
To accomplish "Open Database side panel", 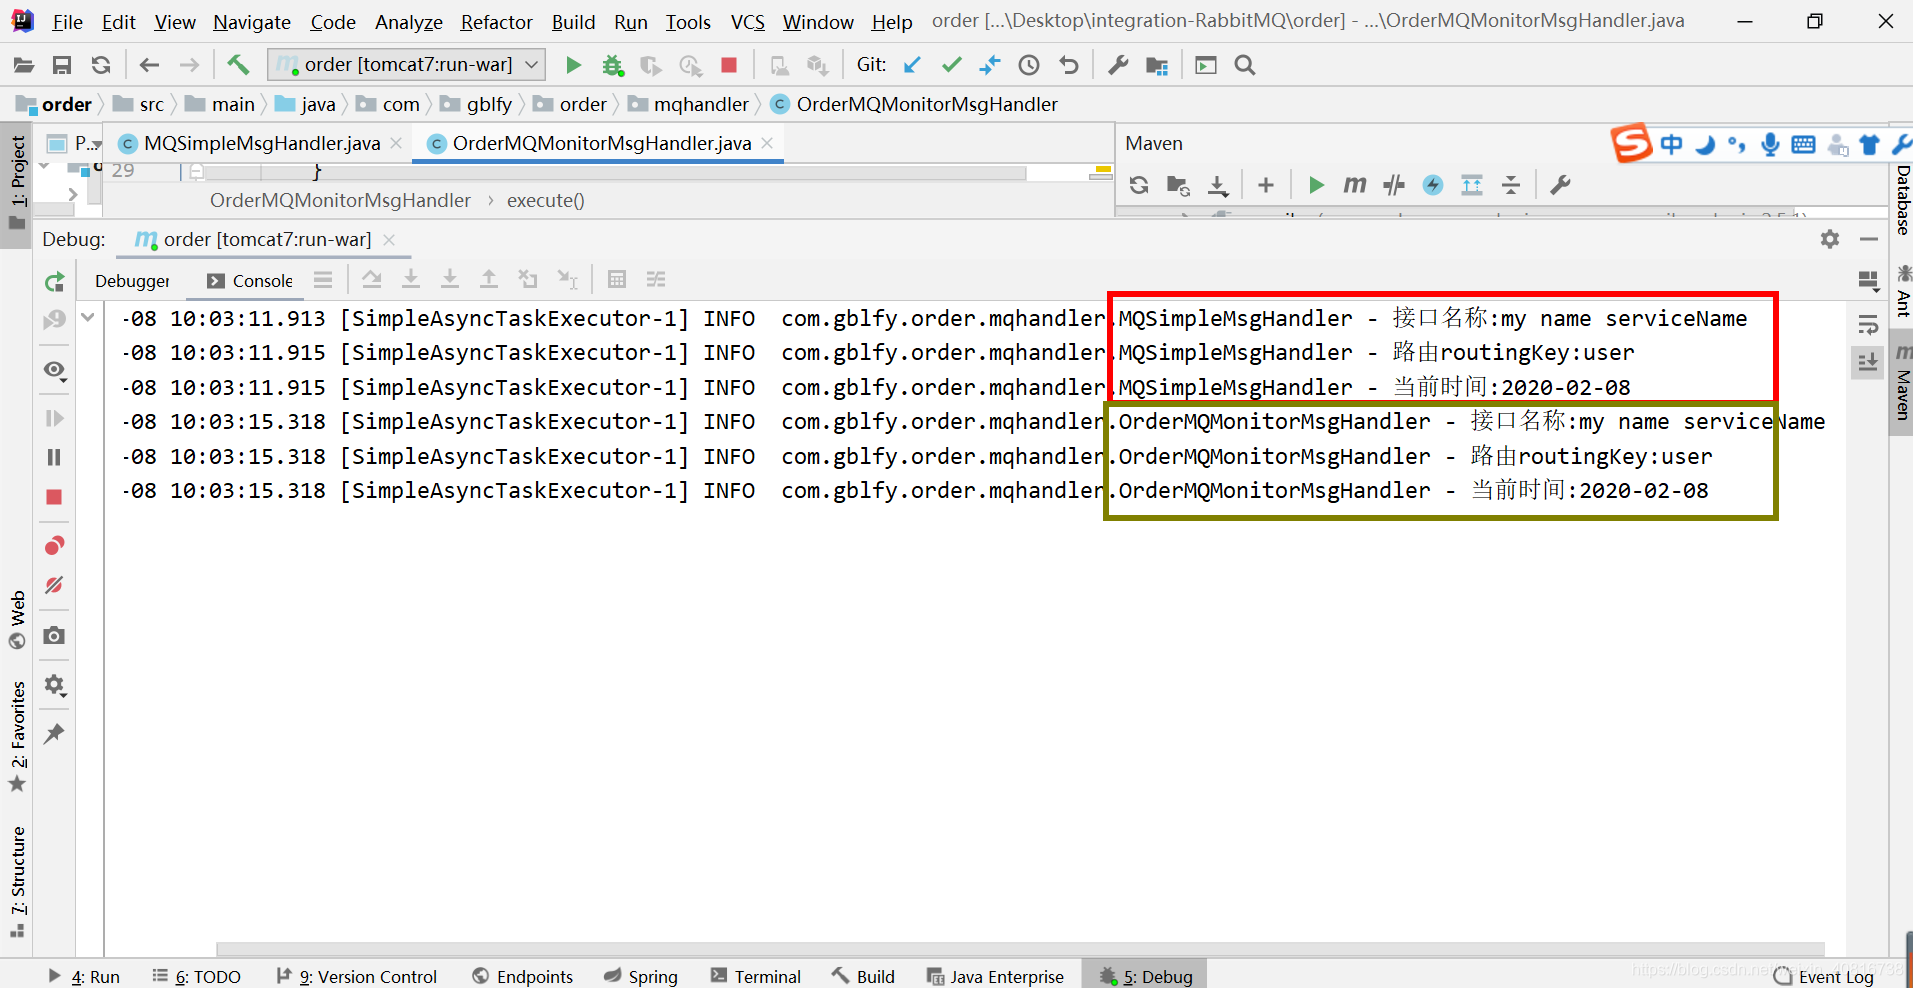I will [x=1903, y=200].
